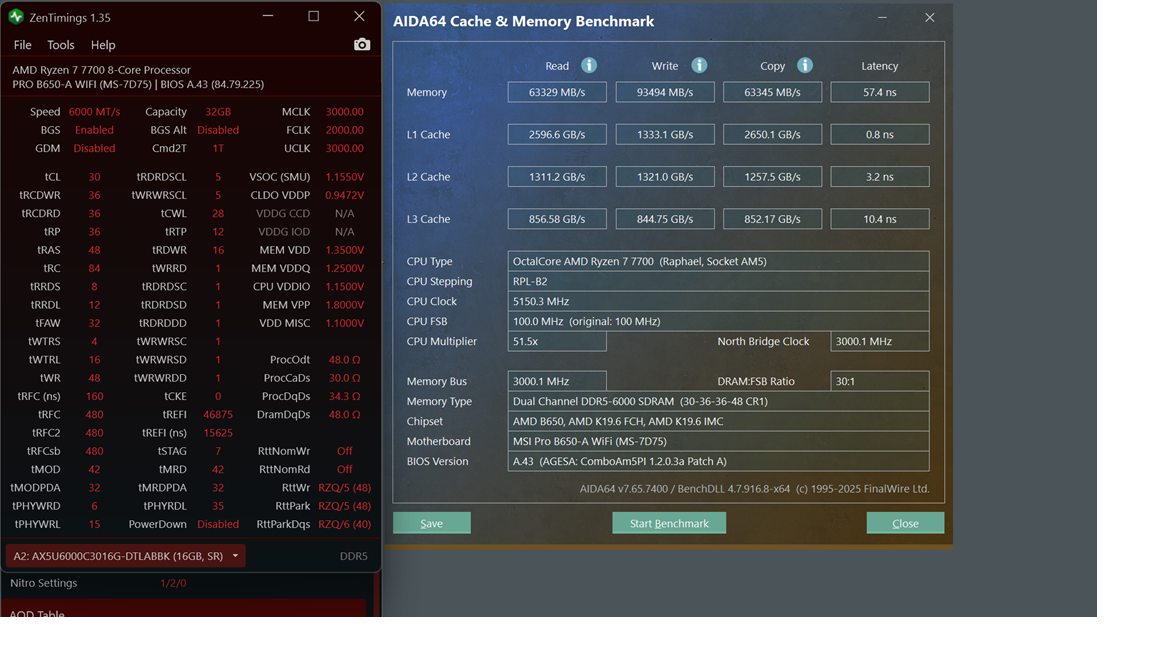Open the File menu in ZenTimings
Screen dimensions: 1152x648
click(x=23, y=45)
